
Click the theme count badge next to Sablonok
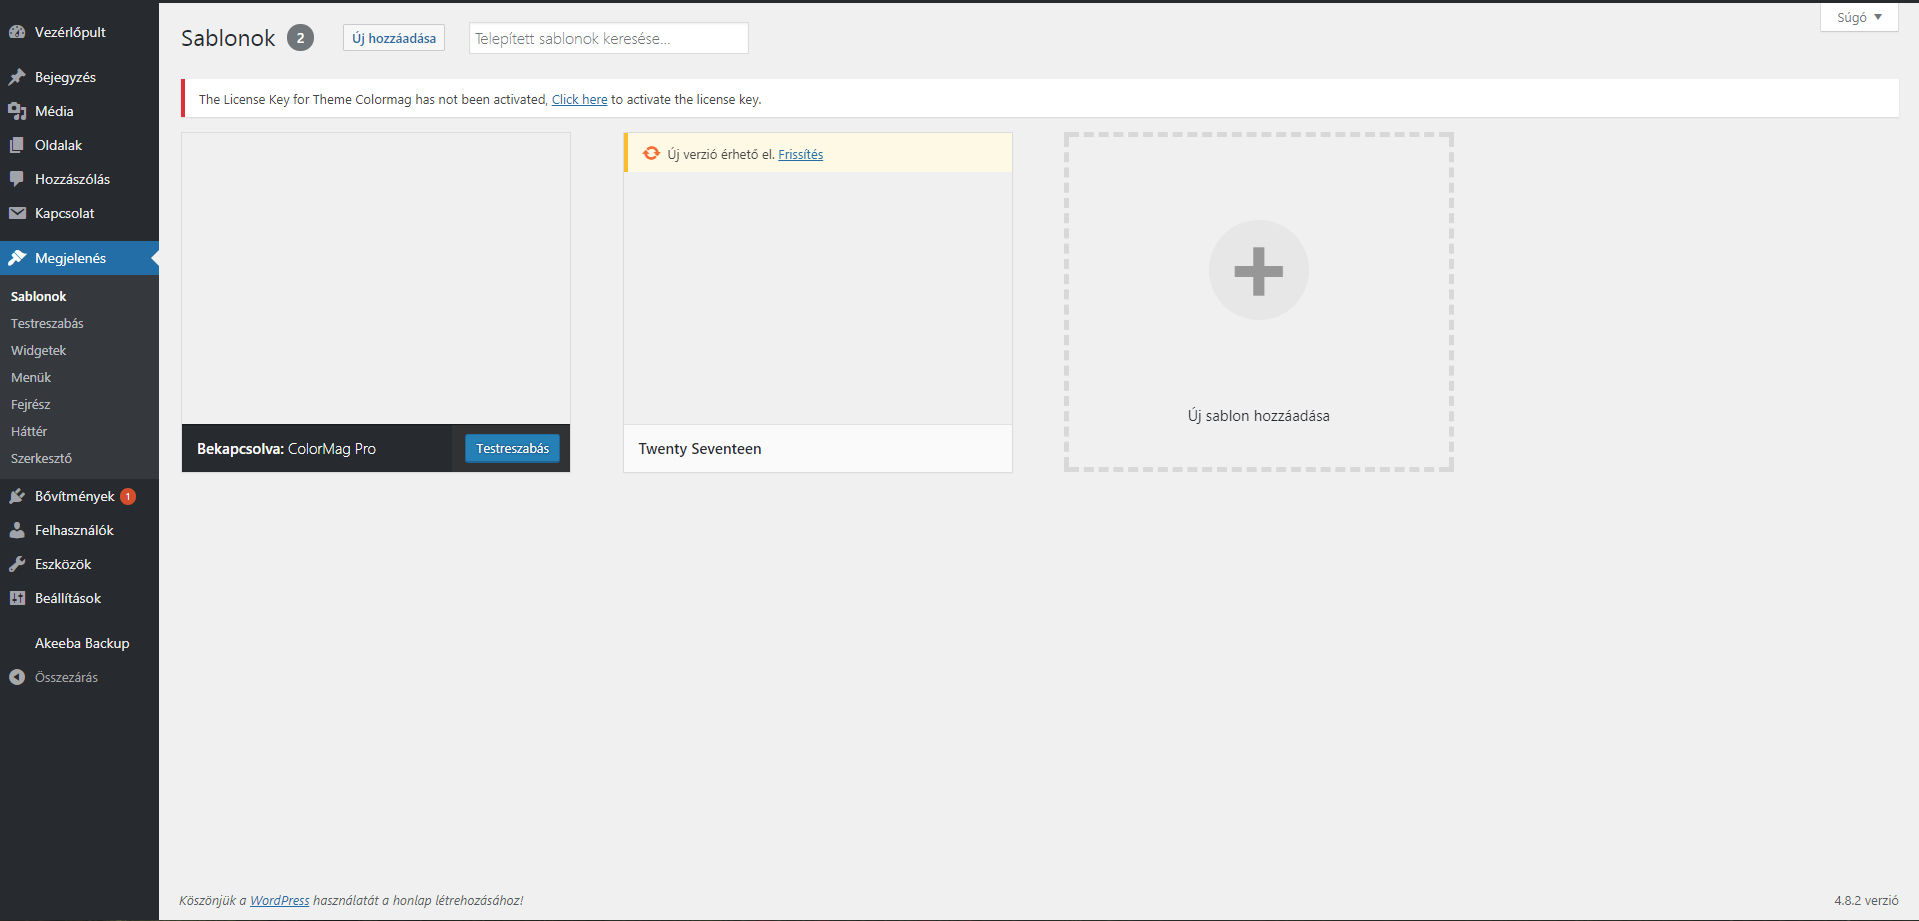pos(300,38)
